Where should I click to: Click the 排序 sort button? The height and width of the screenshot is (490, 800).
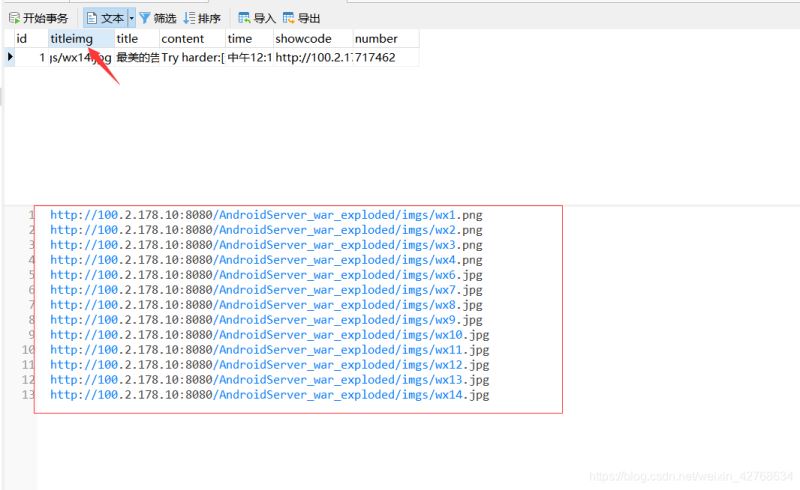pyautogui.click(x=202, y=18)
